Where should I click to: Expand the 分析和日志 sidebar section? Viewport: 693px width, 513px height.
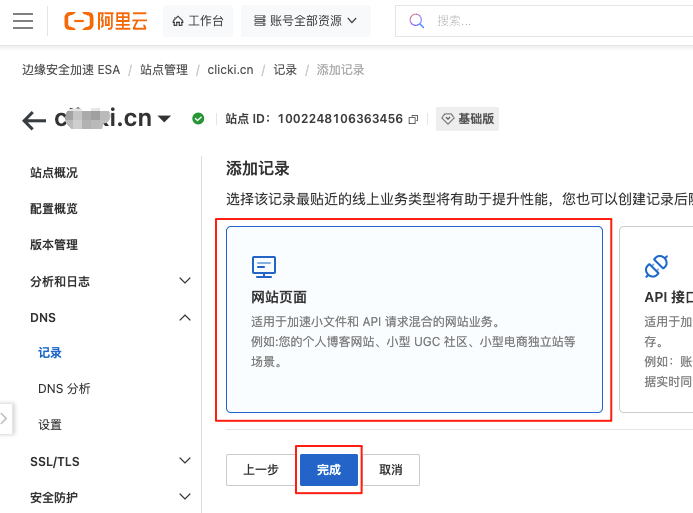pos(184,281)
